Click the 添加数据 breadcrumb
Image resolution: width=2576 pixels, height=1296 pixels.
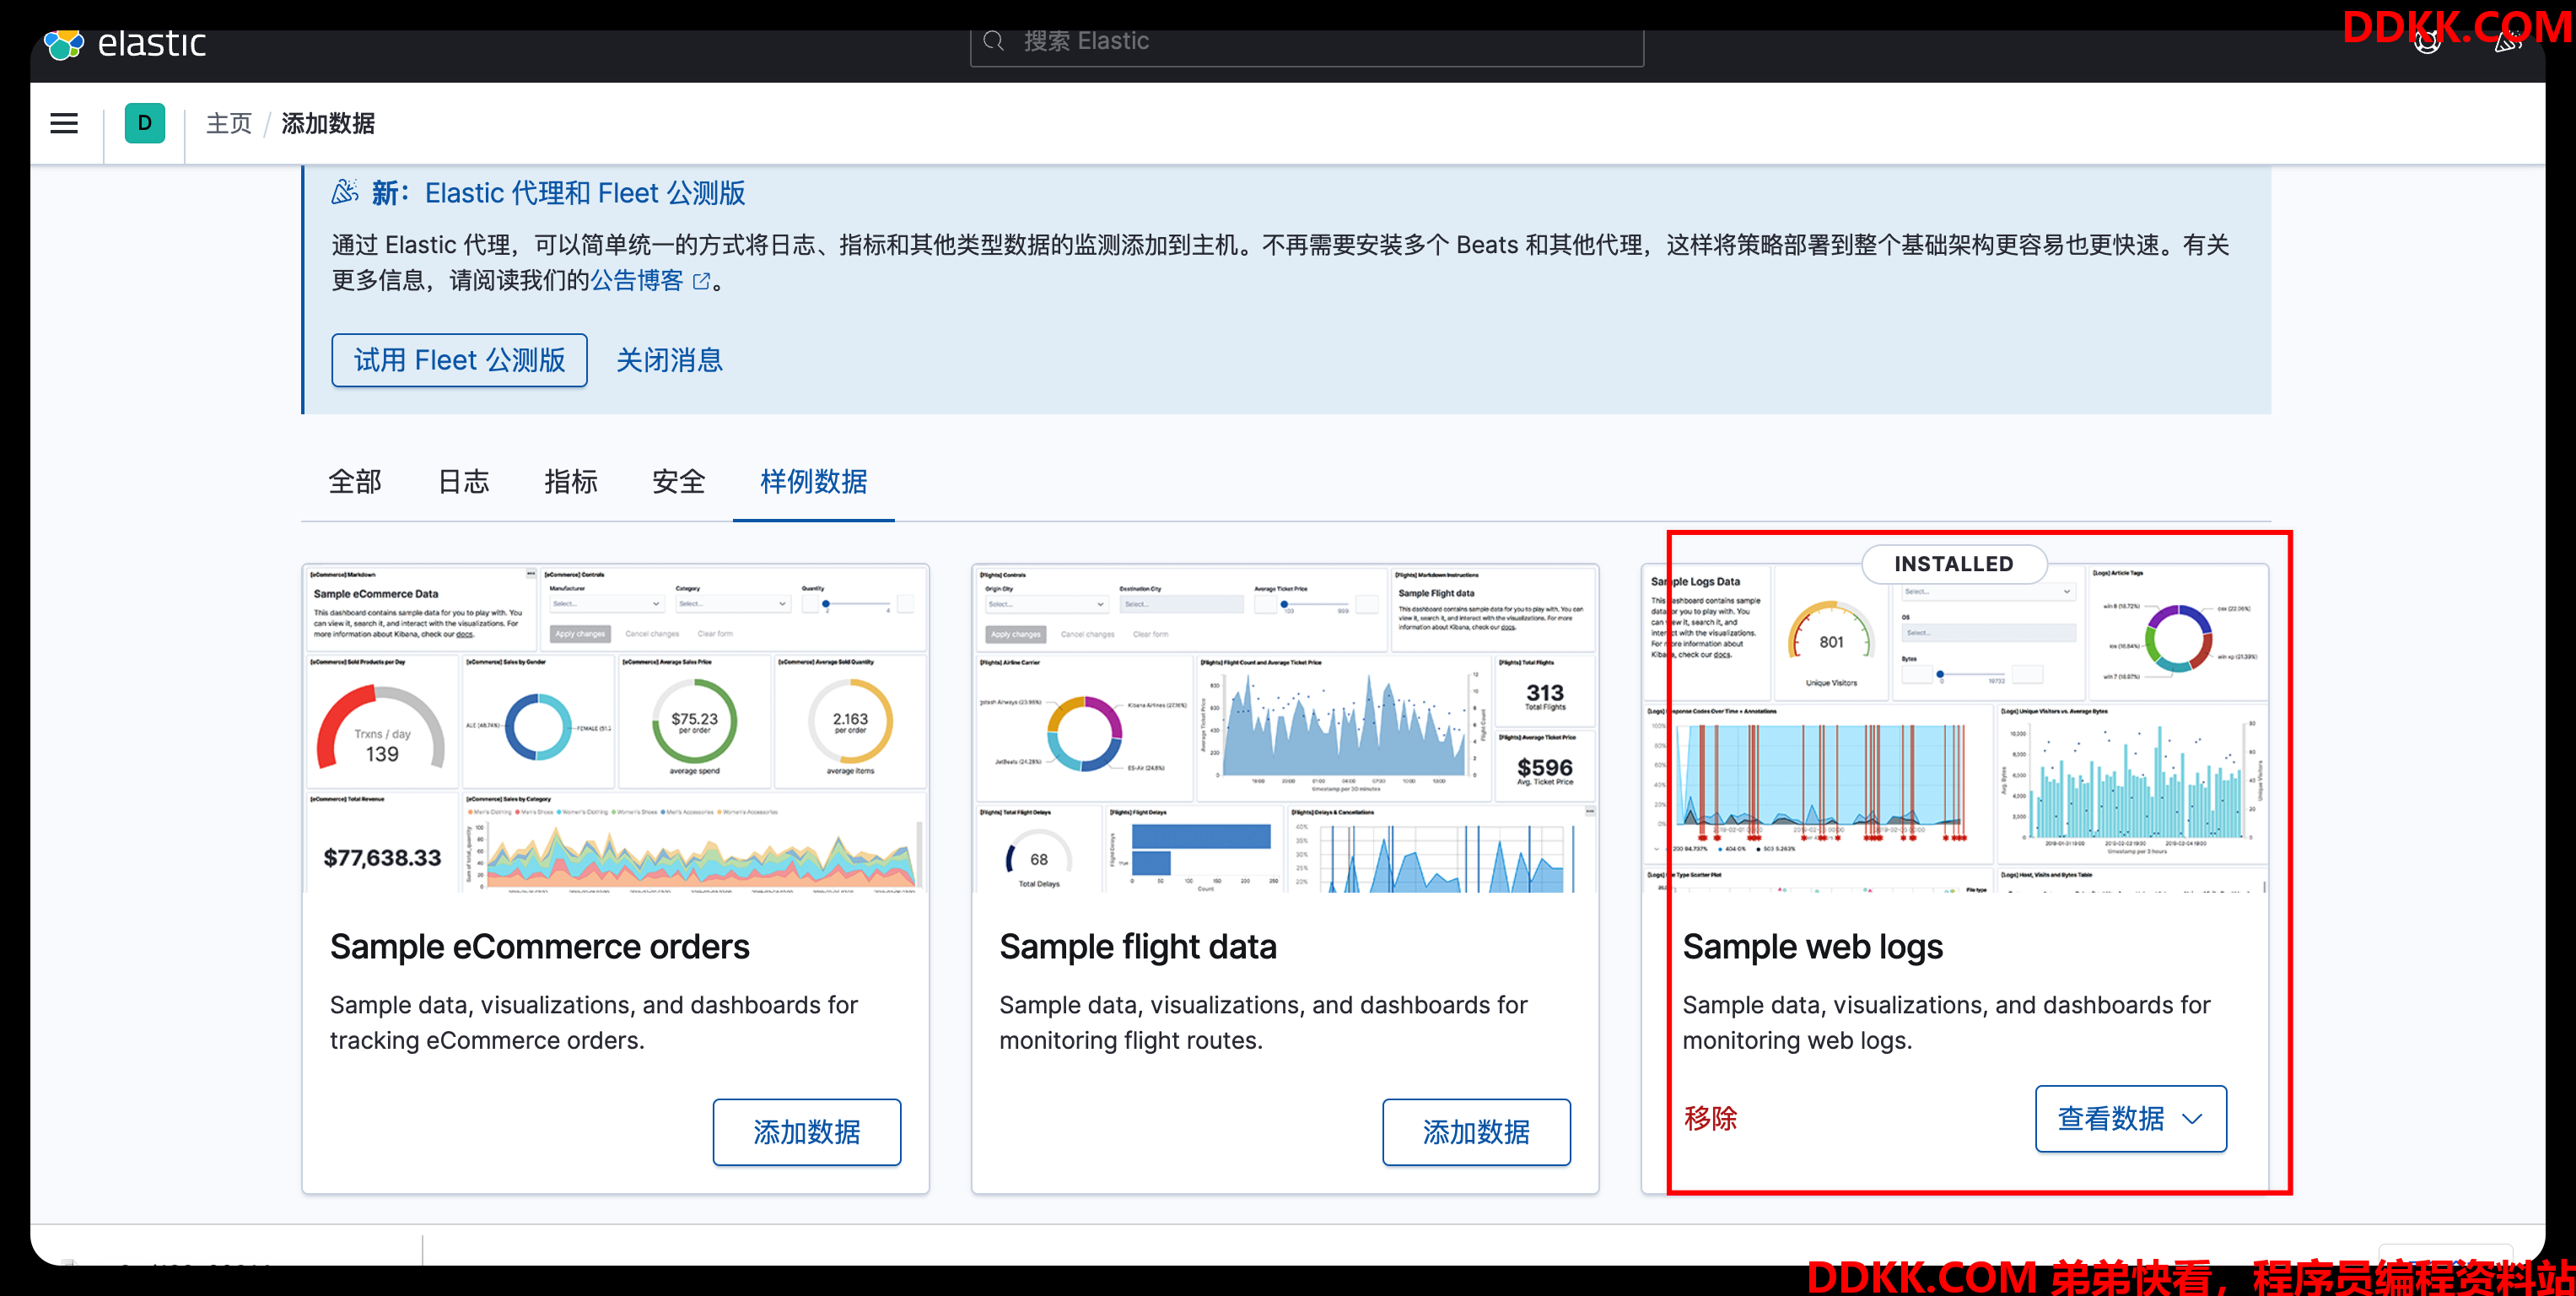[x=328, y=123]
